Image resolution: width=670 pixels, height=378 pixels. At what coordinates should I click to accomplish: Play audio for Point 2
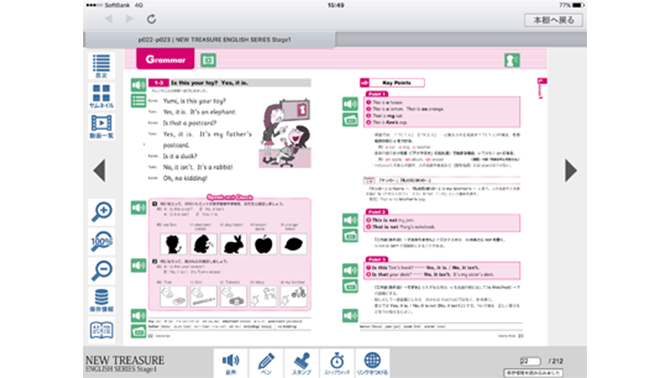[350, 220]
